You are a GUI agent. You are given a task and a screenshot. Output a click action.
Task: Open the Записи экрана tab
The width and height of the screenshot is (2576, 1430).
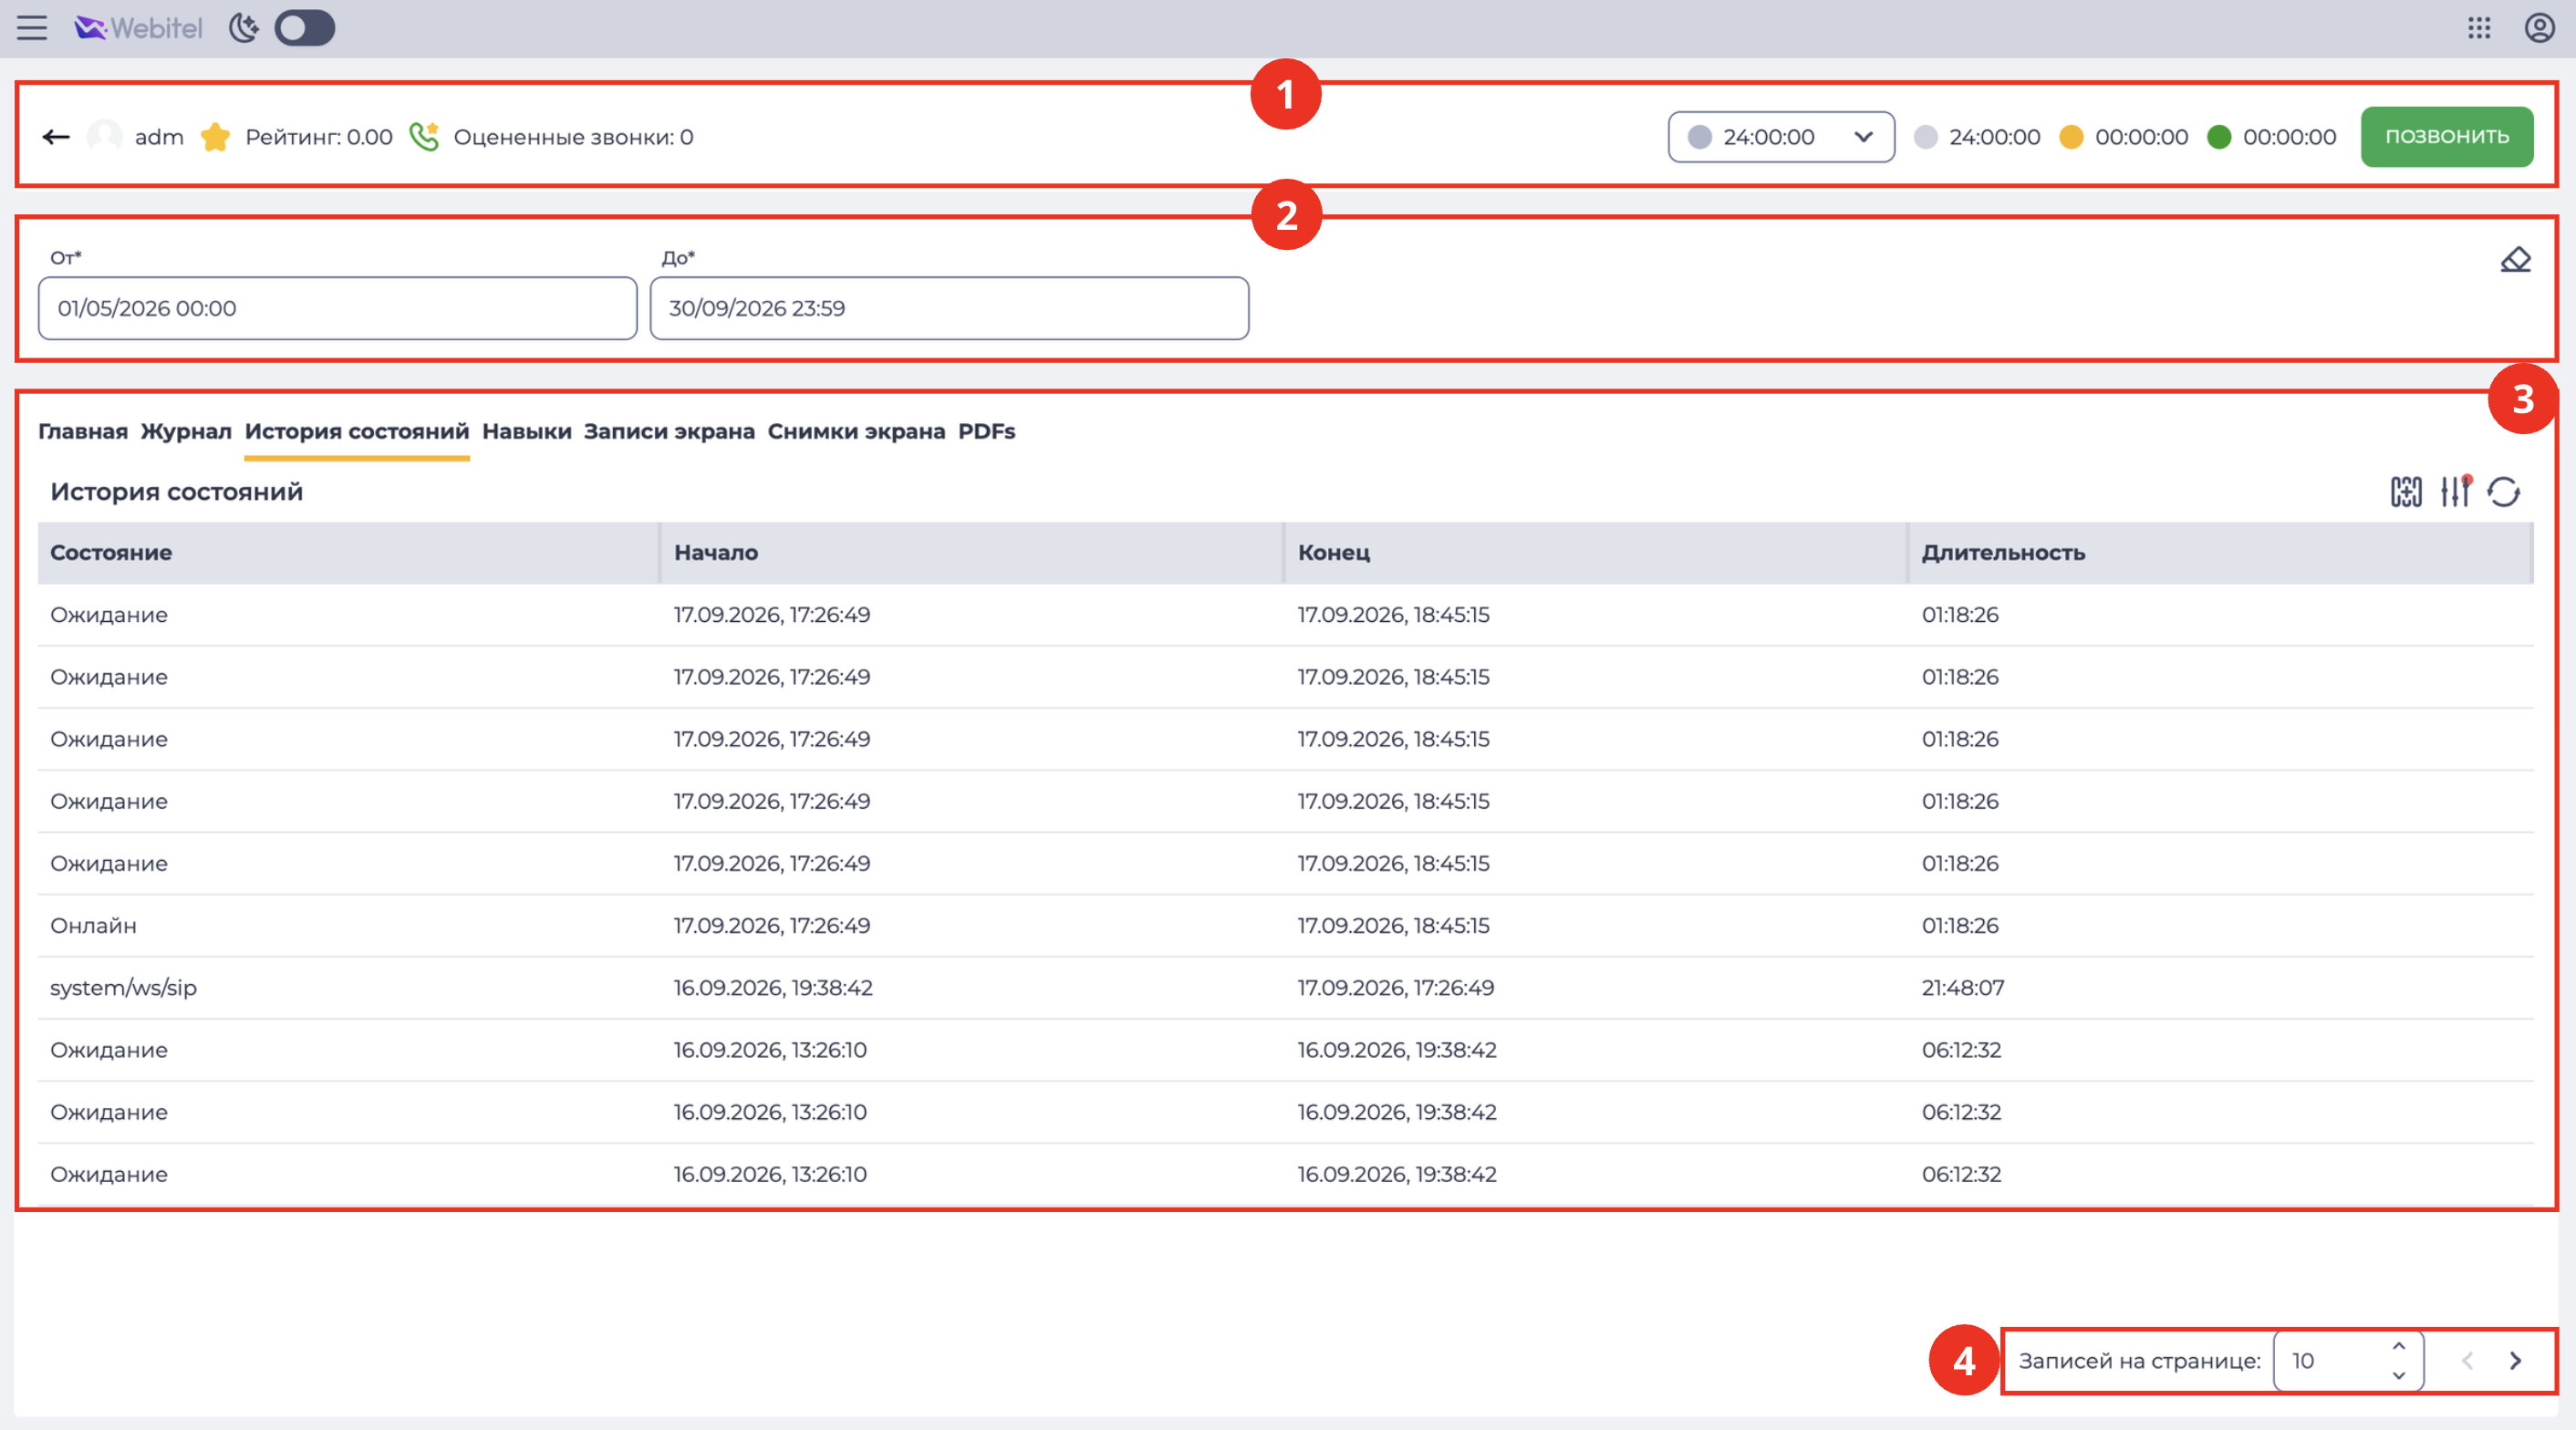point(669,431)
